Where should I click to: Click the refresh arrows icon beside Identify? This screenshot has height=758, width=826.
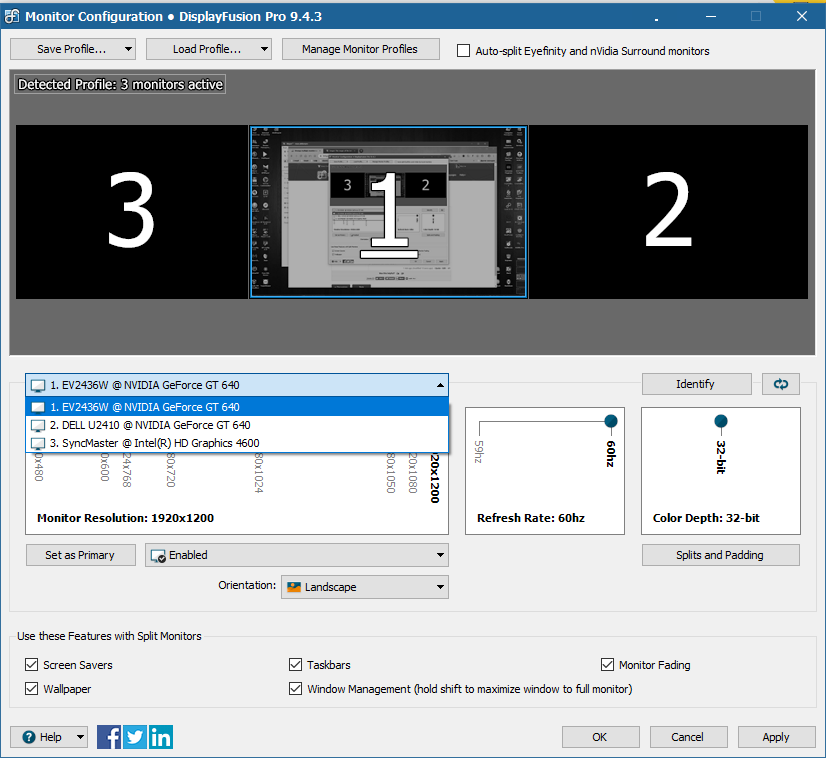[780, 384]
